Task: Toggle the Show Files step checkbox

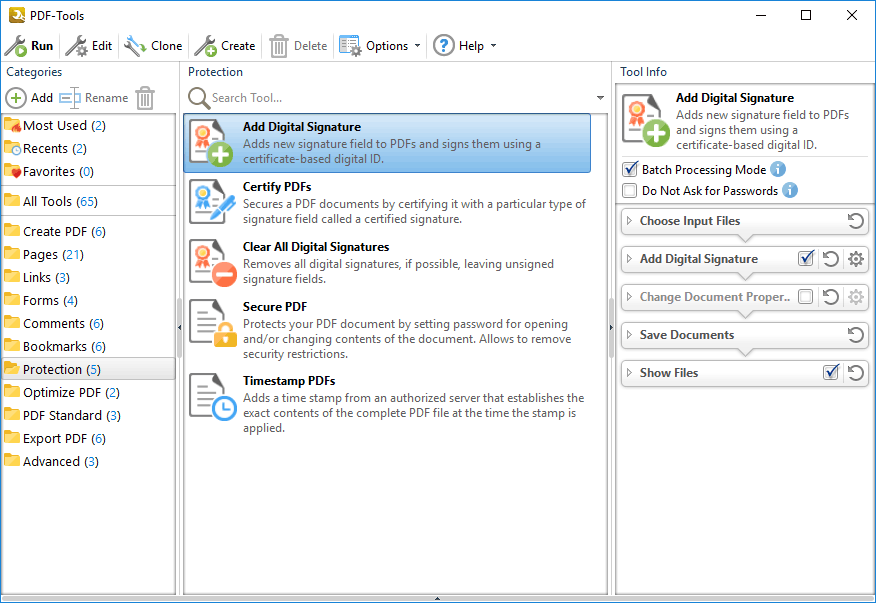Action: click(x=831, y=372)
